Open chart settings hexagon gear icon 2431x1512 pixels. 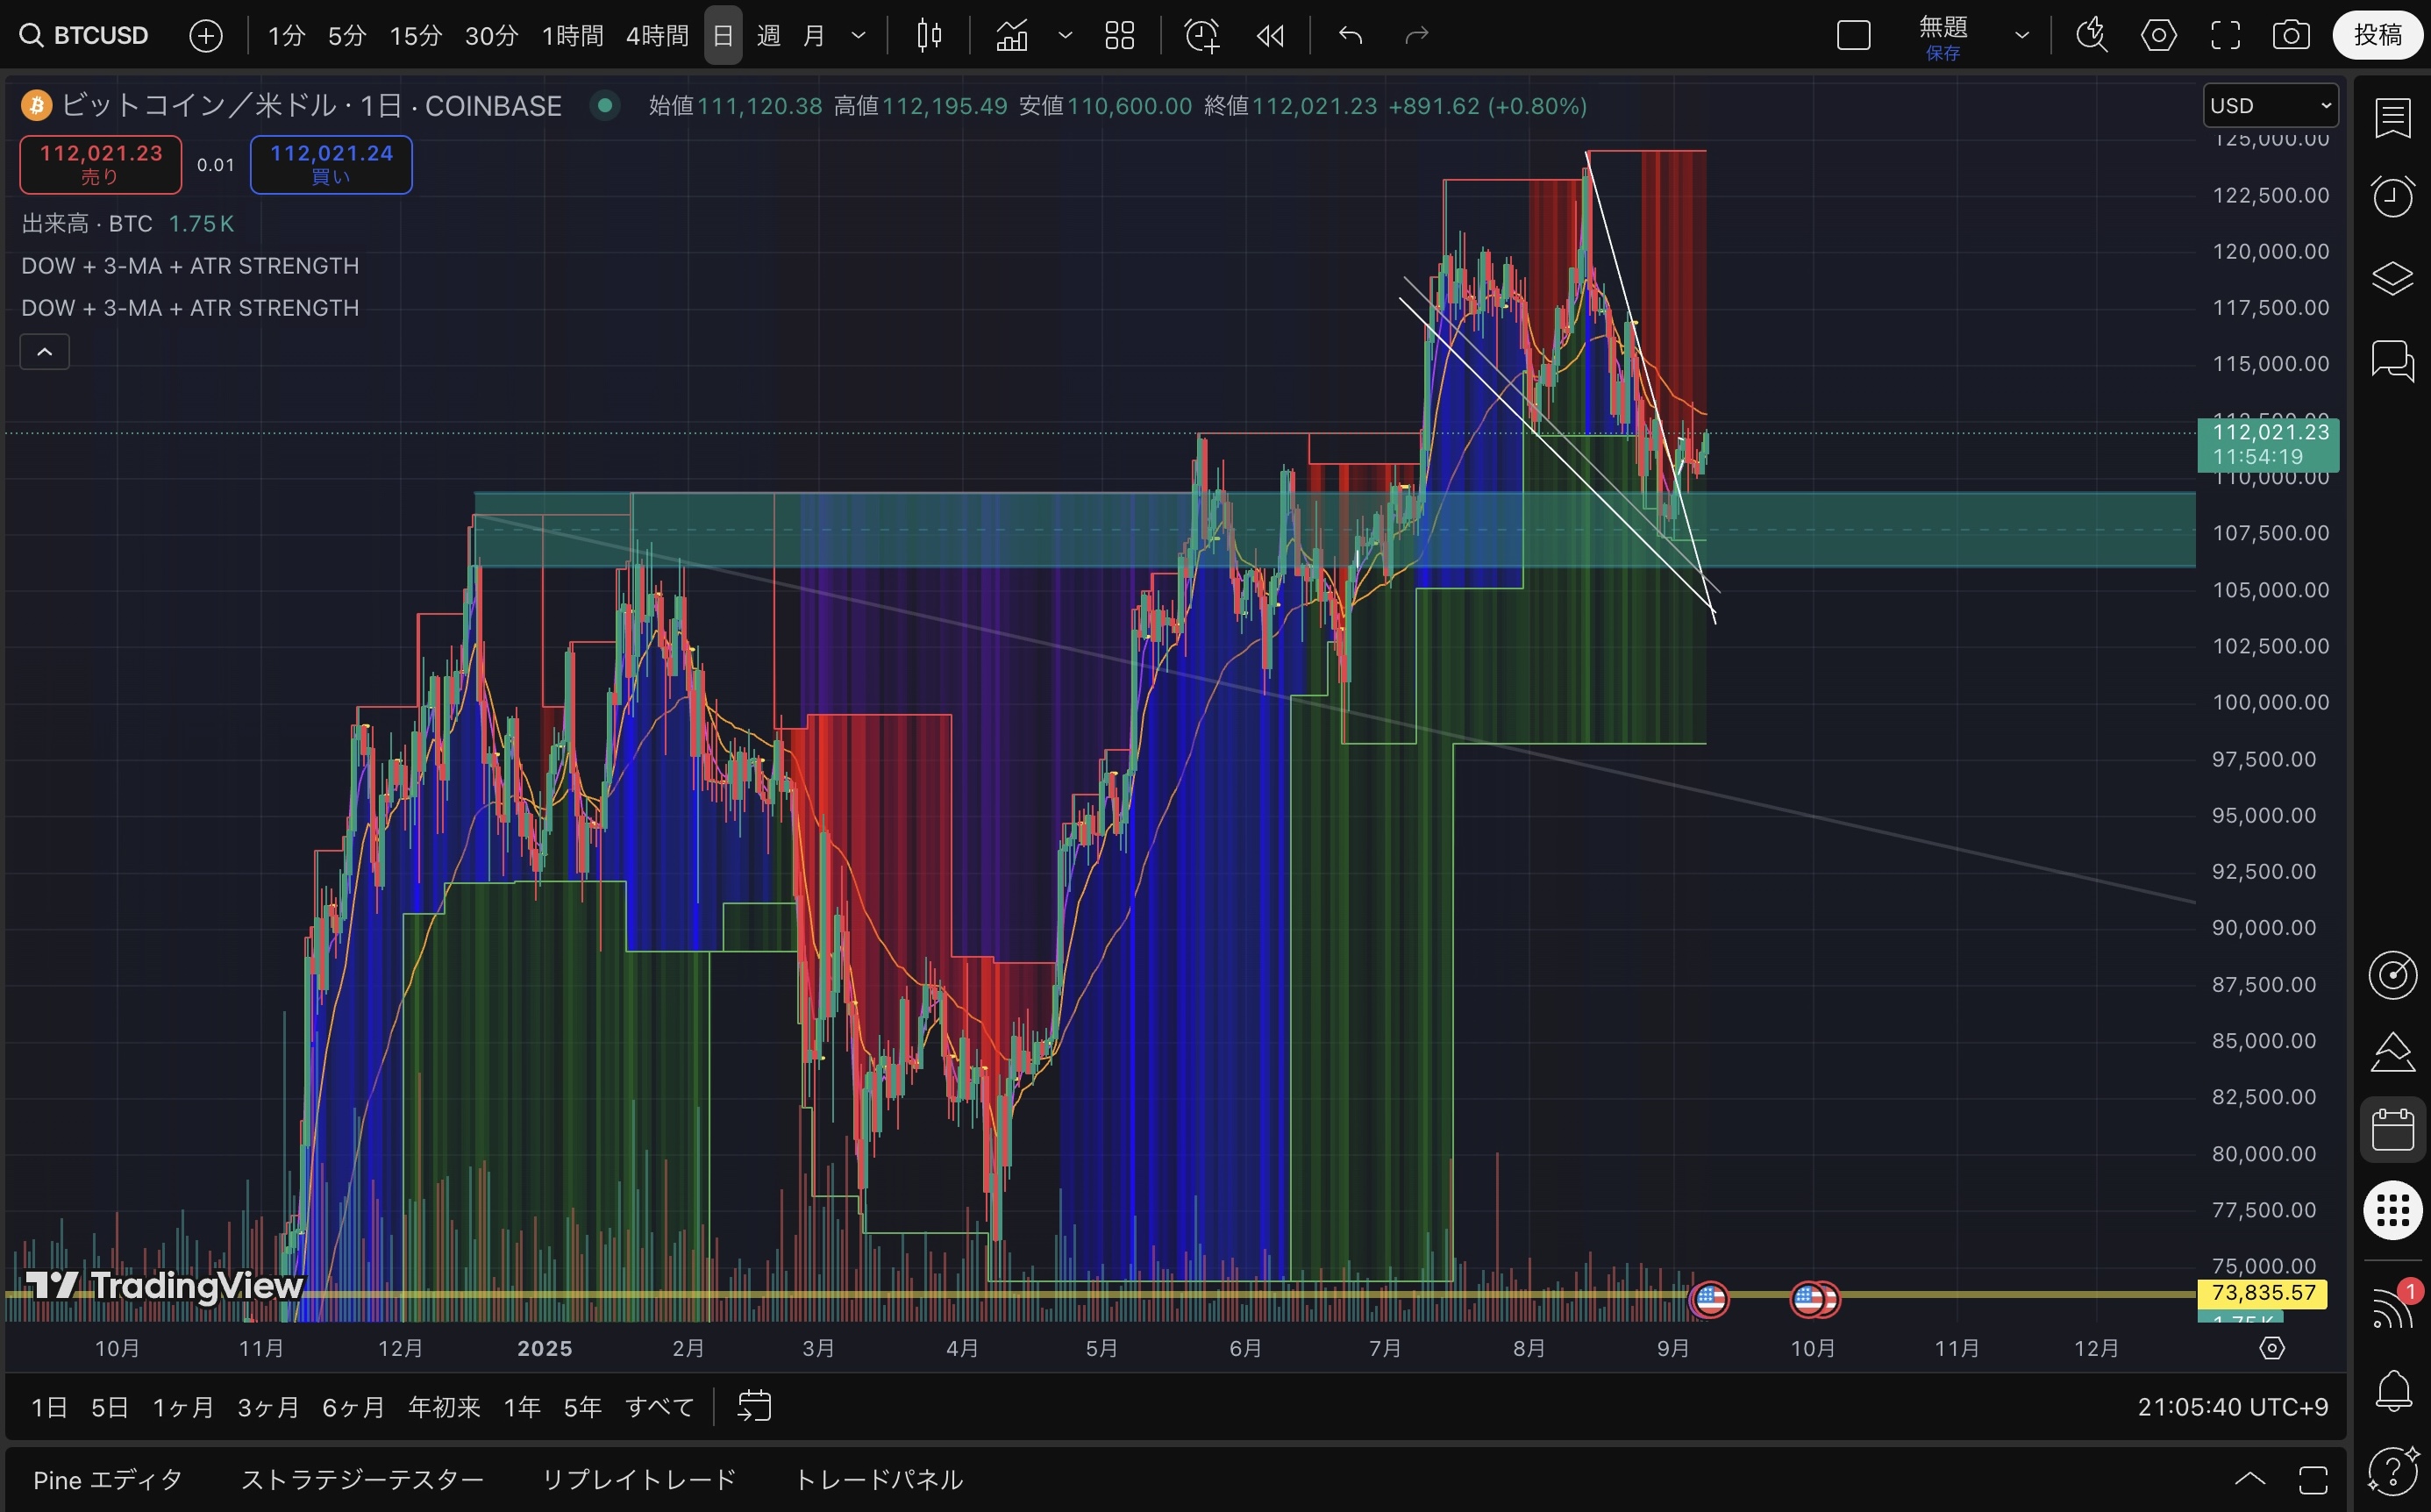coord(2158,36)
